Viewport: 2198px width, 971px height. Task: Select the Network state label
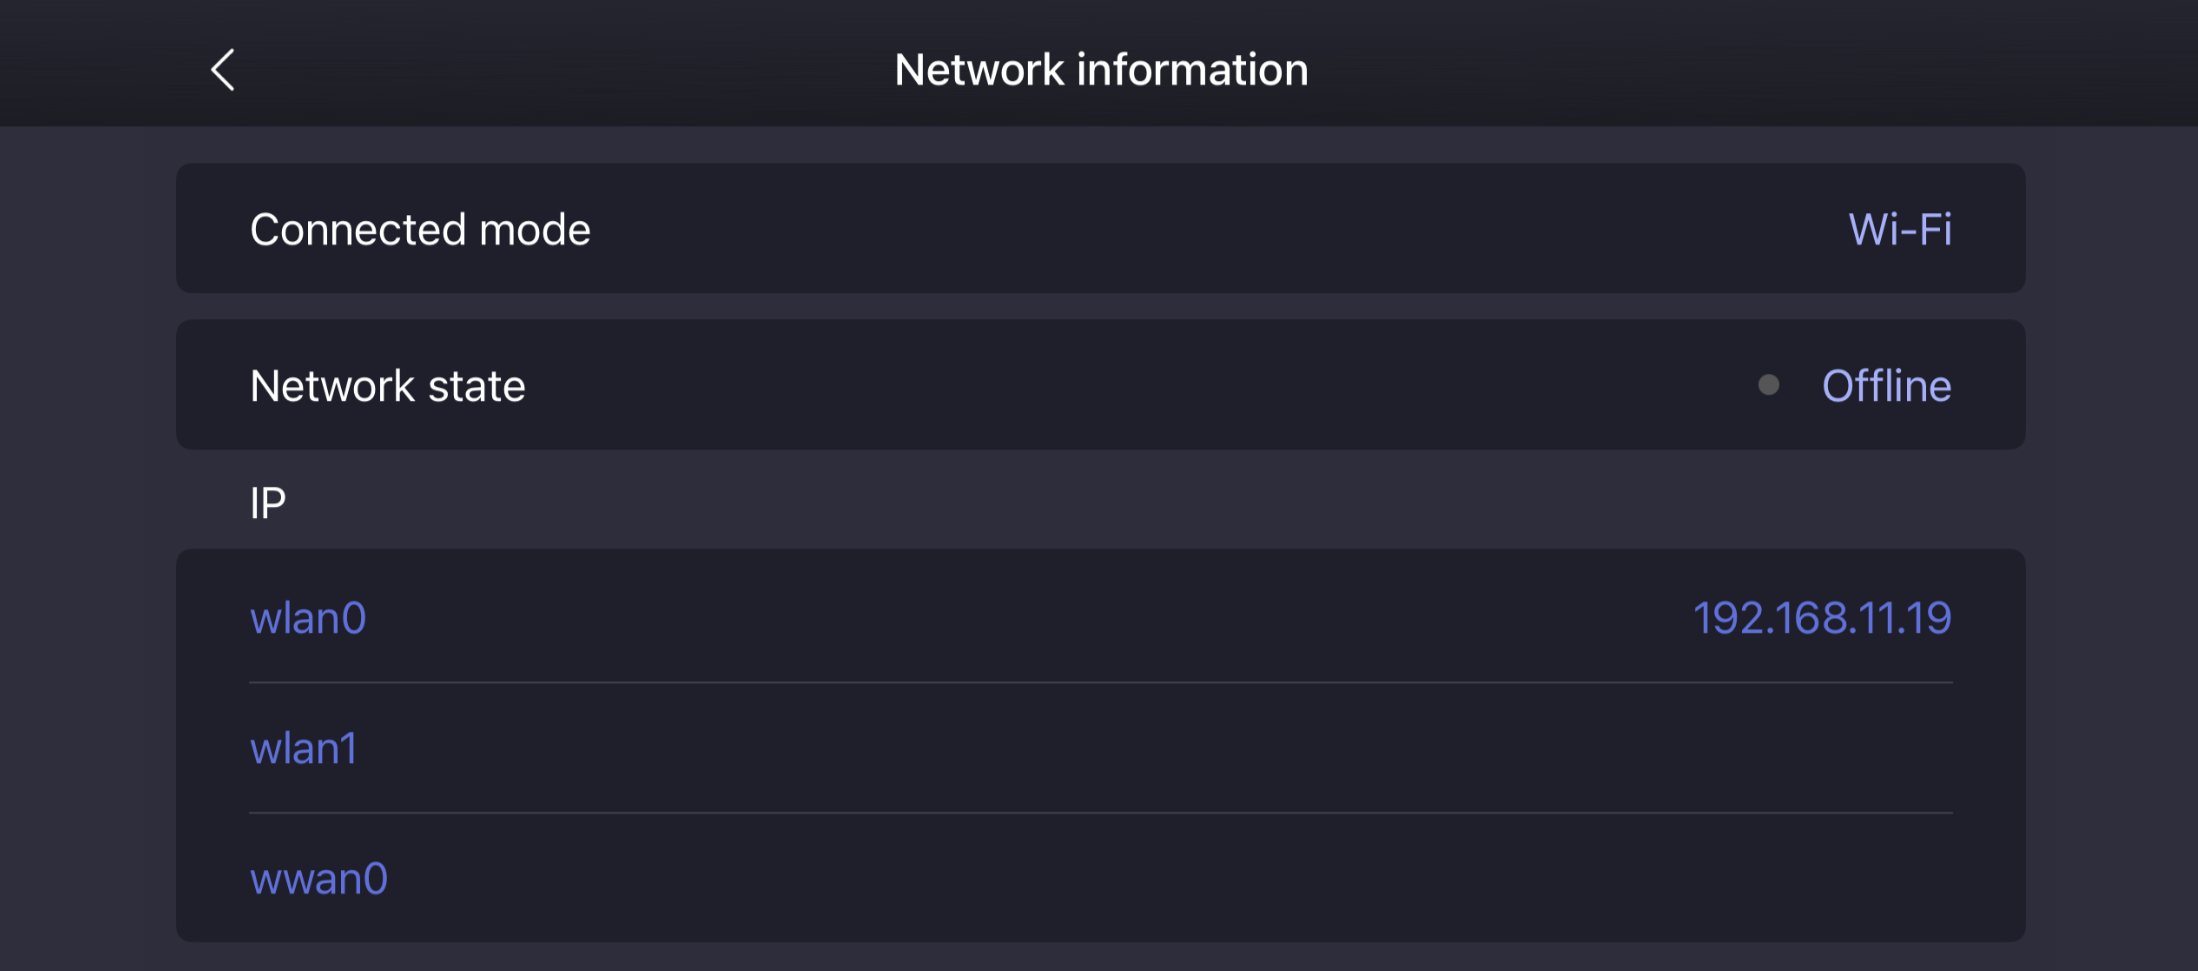pos(387,386)
